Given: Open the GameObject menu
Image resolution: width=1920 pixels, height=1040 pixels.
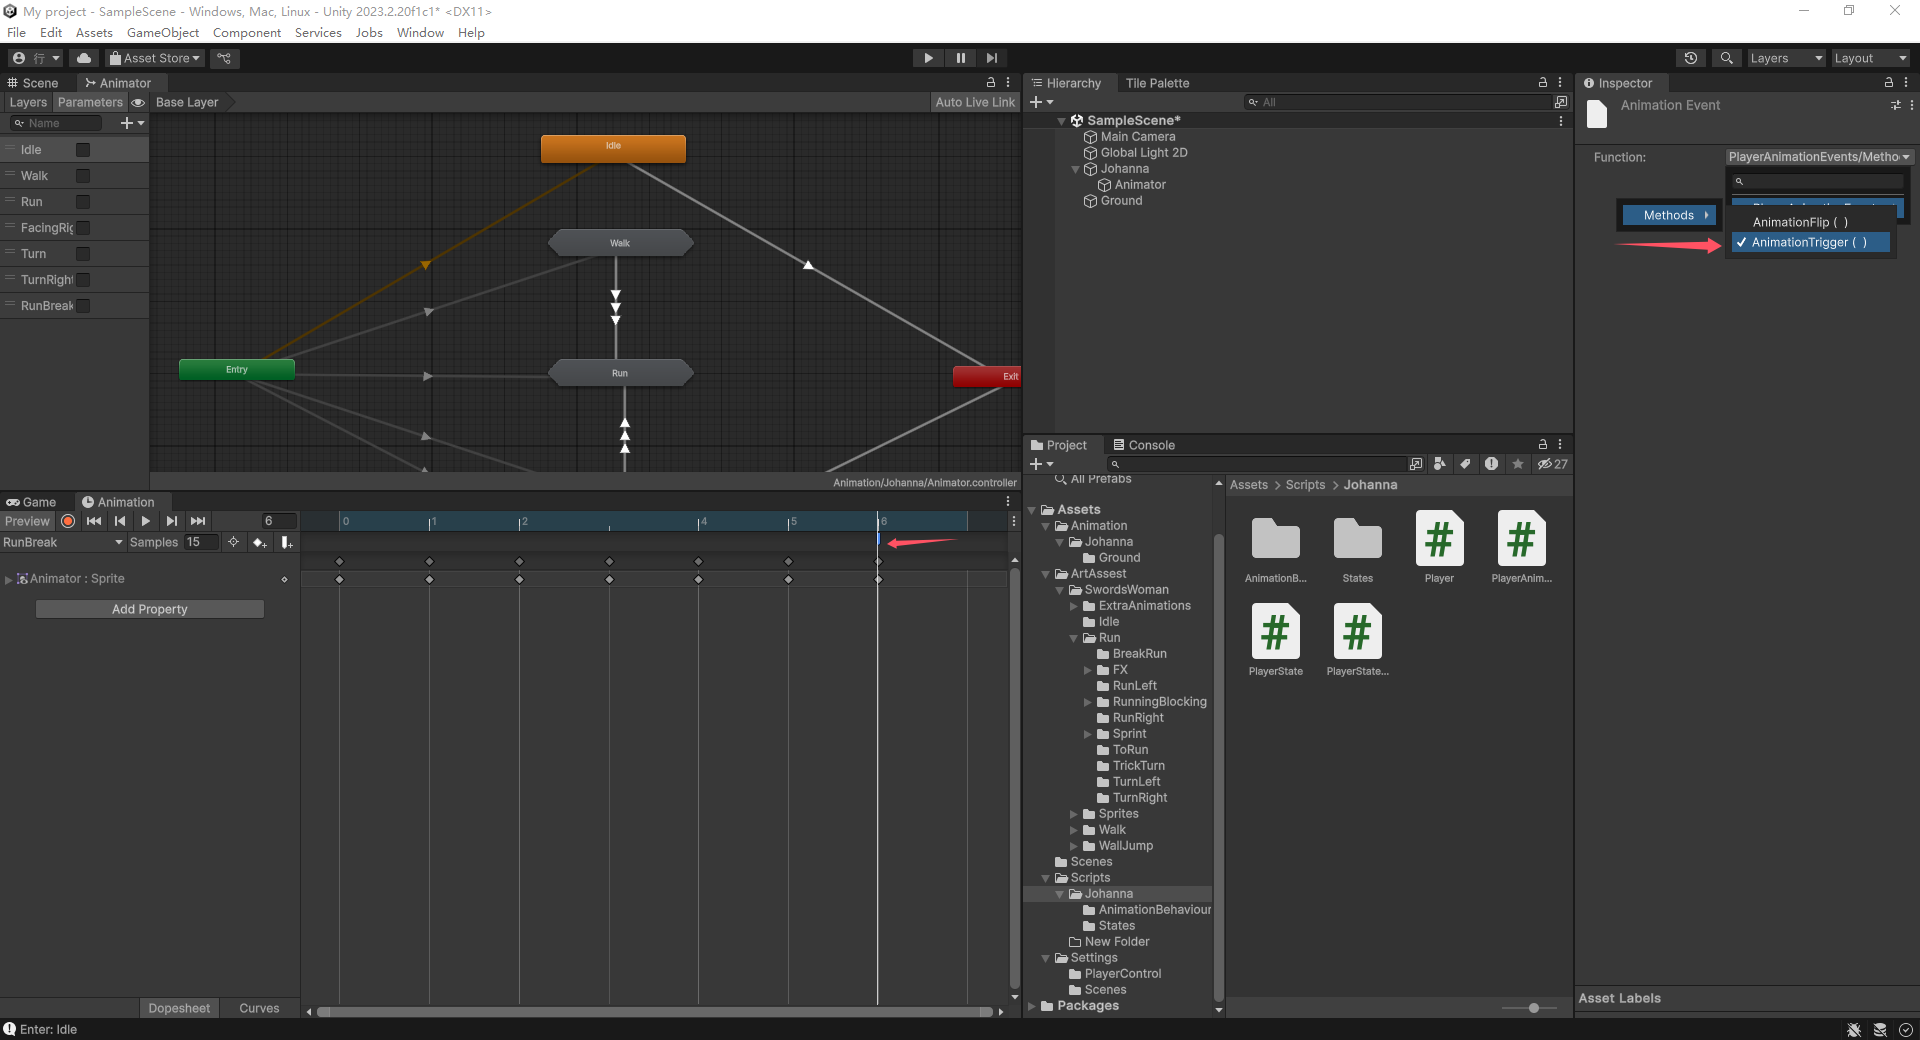Looking at the screenshot, I should (163, 33).
